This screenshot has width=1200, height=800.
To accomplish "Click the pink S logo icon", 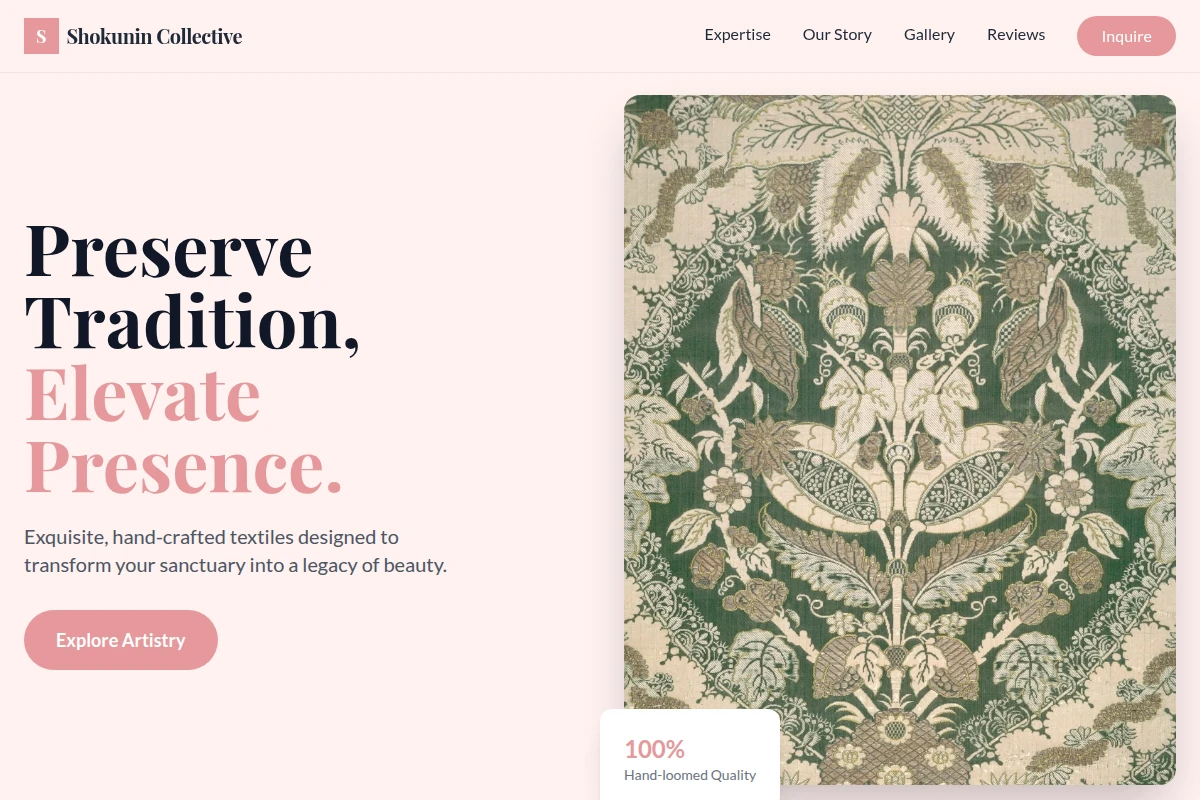I will tap(41, 36).
